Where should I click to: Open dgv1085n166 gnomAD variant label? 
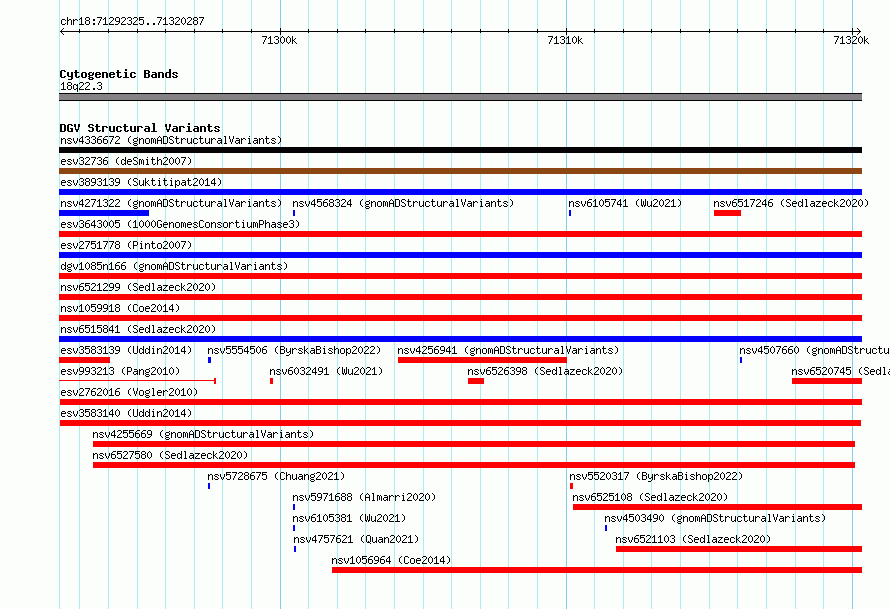pyautogui.click(x=174, y=266)
